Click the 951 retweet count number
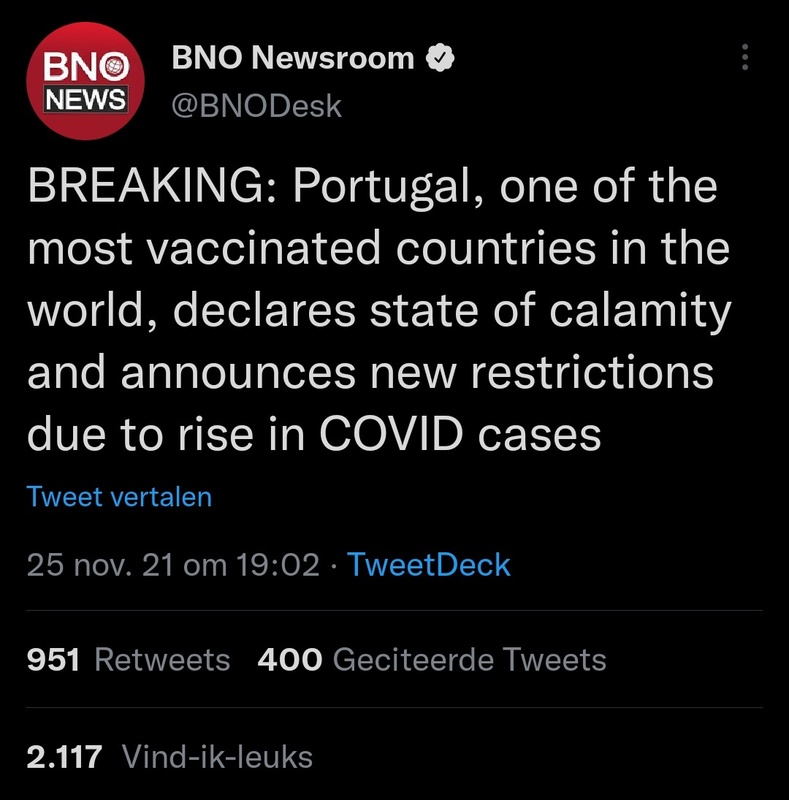 (x=53, y=660)
